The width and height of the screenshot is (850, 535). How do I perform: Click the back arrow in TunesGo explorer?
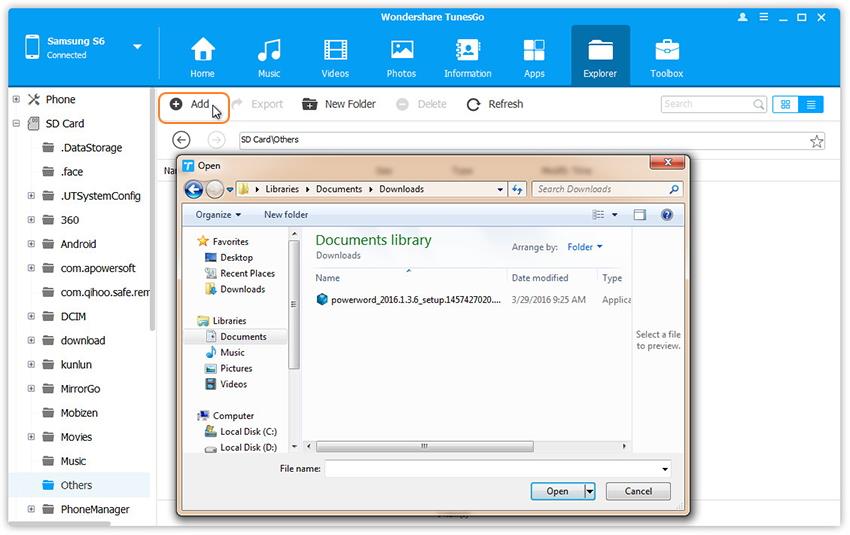coord(181,140)
